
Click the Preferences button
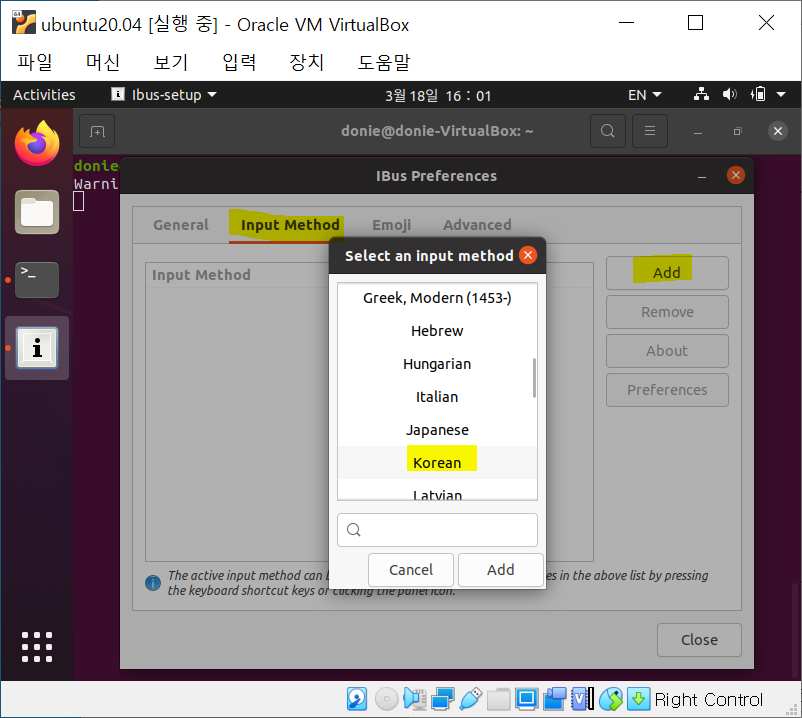coord(667,390)
